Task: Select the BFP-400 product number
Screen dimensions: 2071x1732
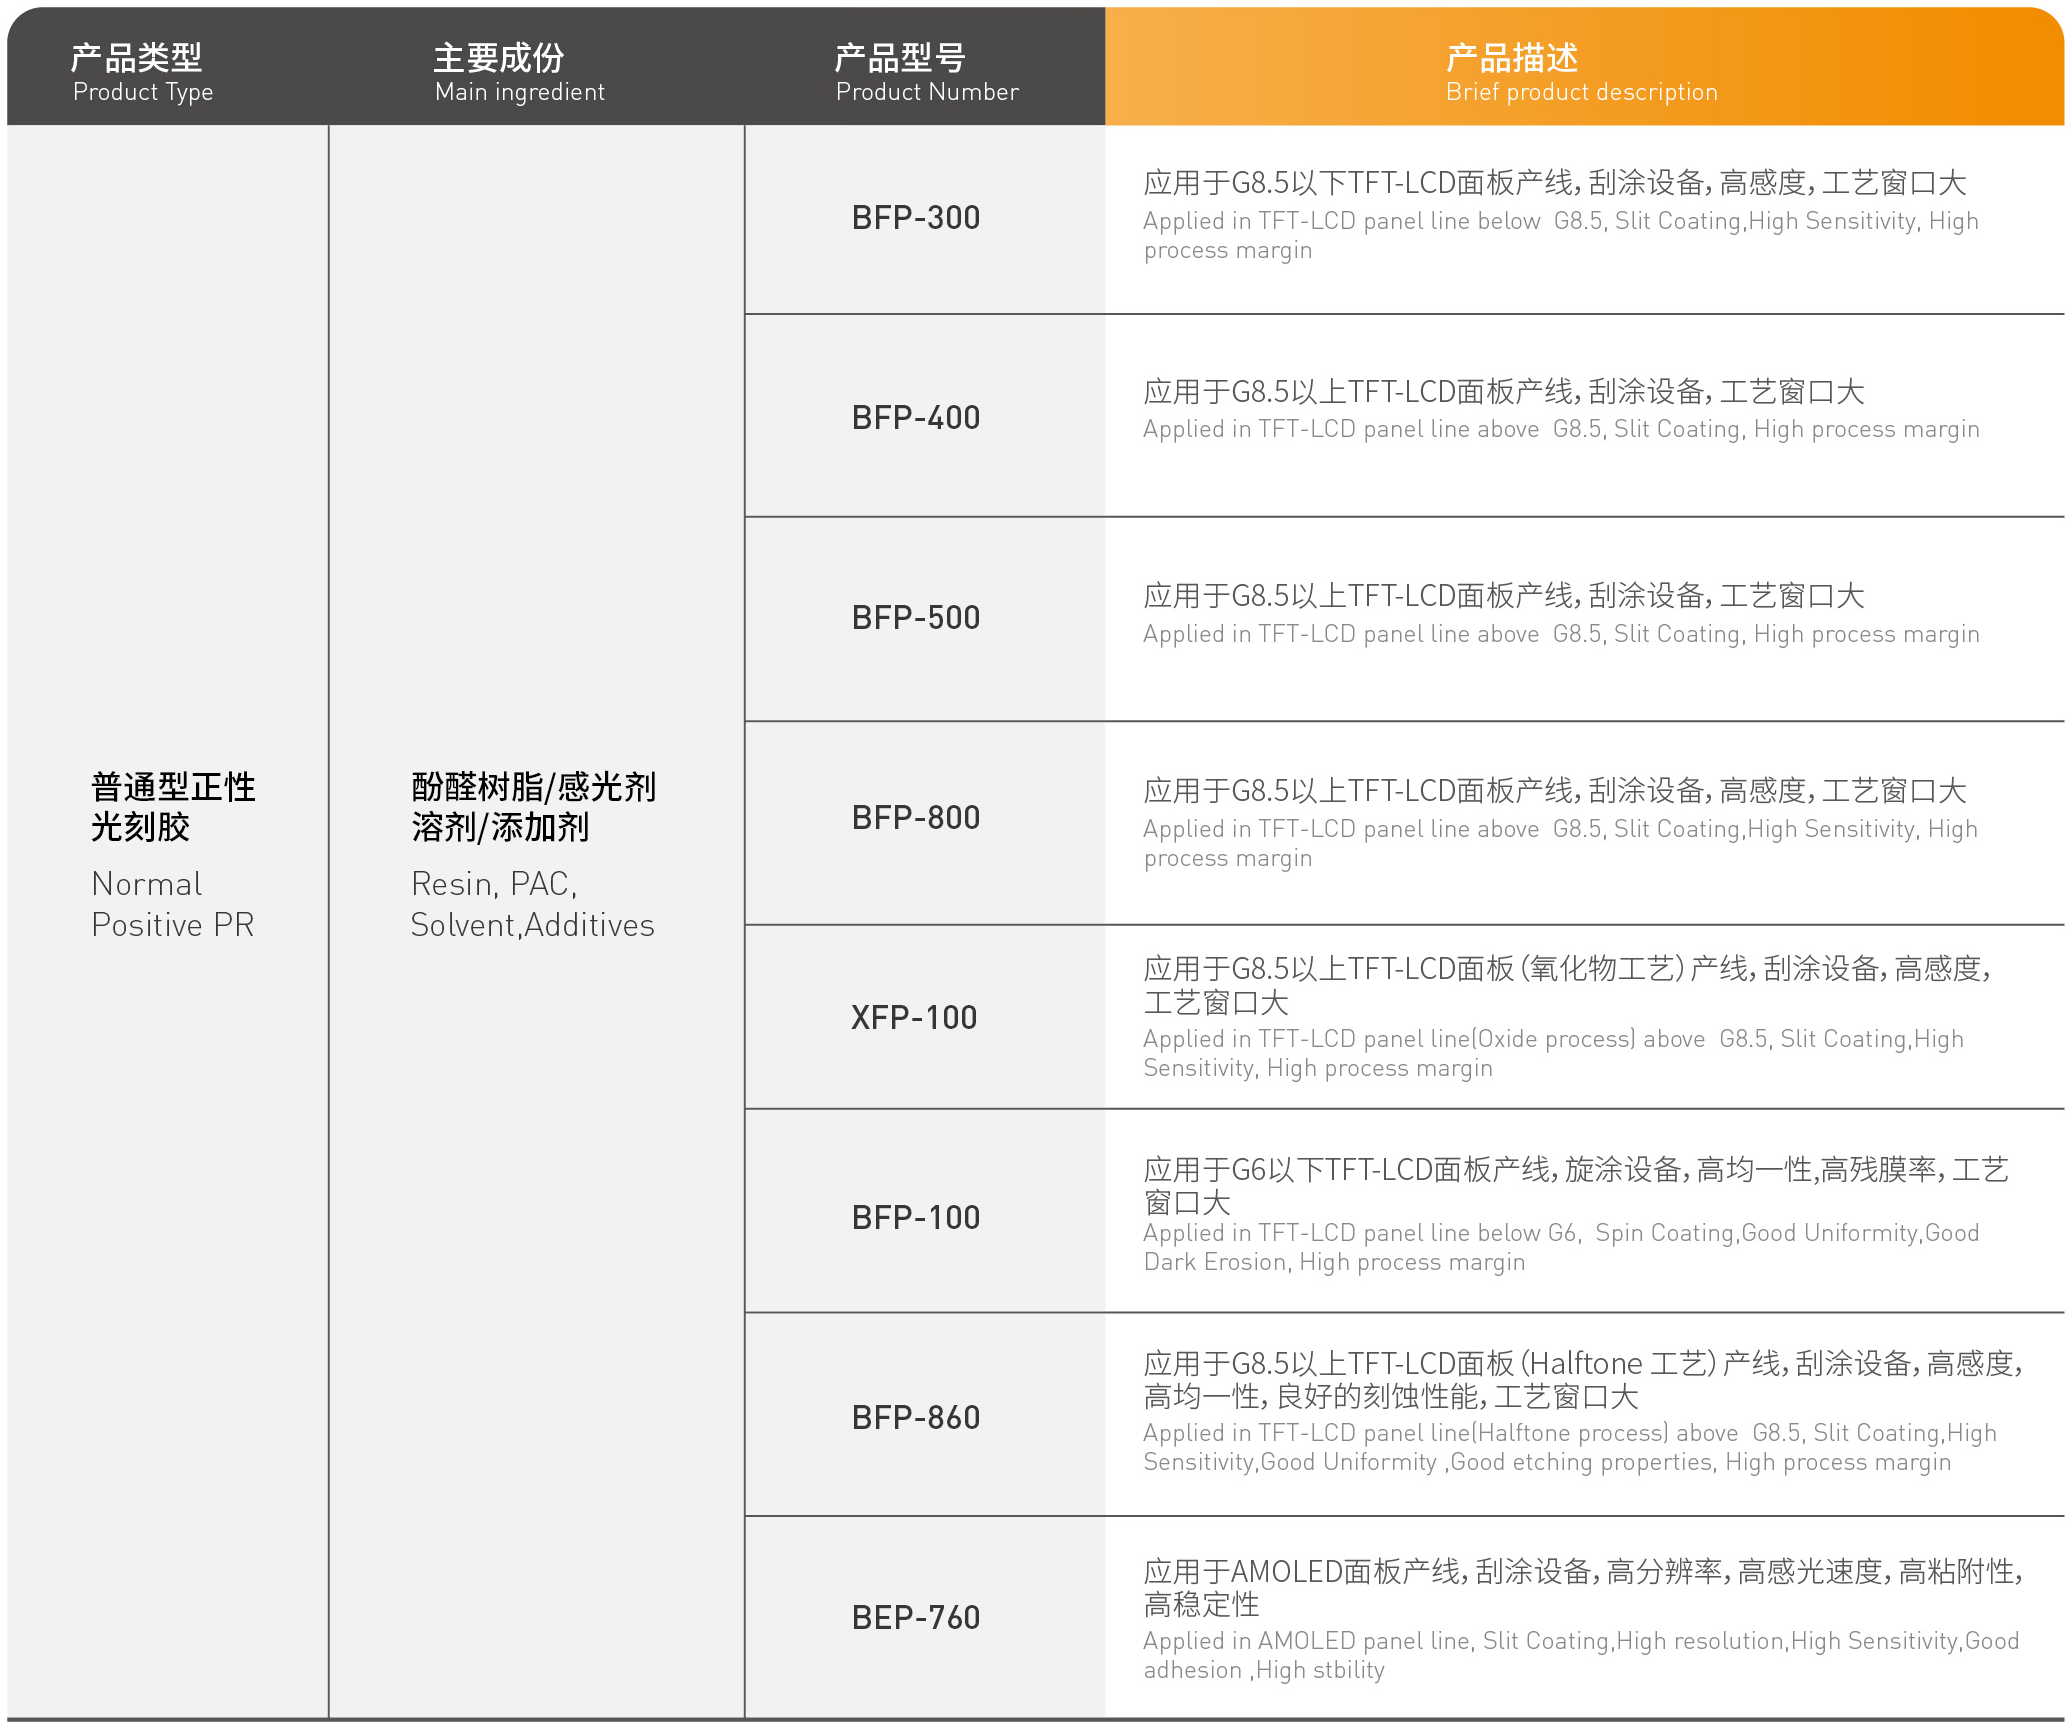Action: tap(915, 418)
